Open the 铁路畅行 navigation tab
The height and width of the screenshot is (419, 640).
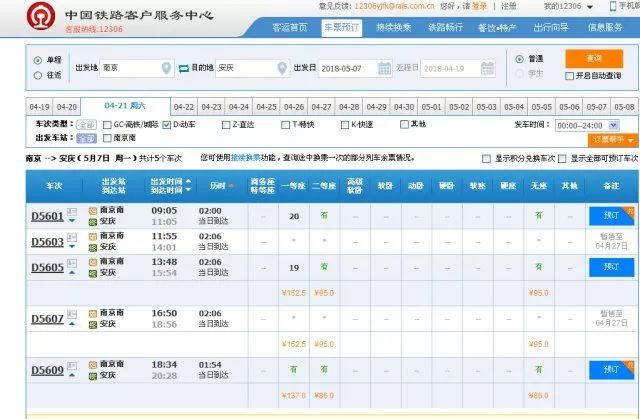pyautogui.click(x=445, y=28)
